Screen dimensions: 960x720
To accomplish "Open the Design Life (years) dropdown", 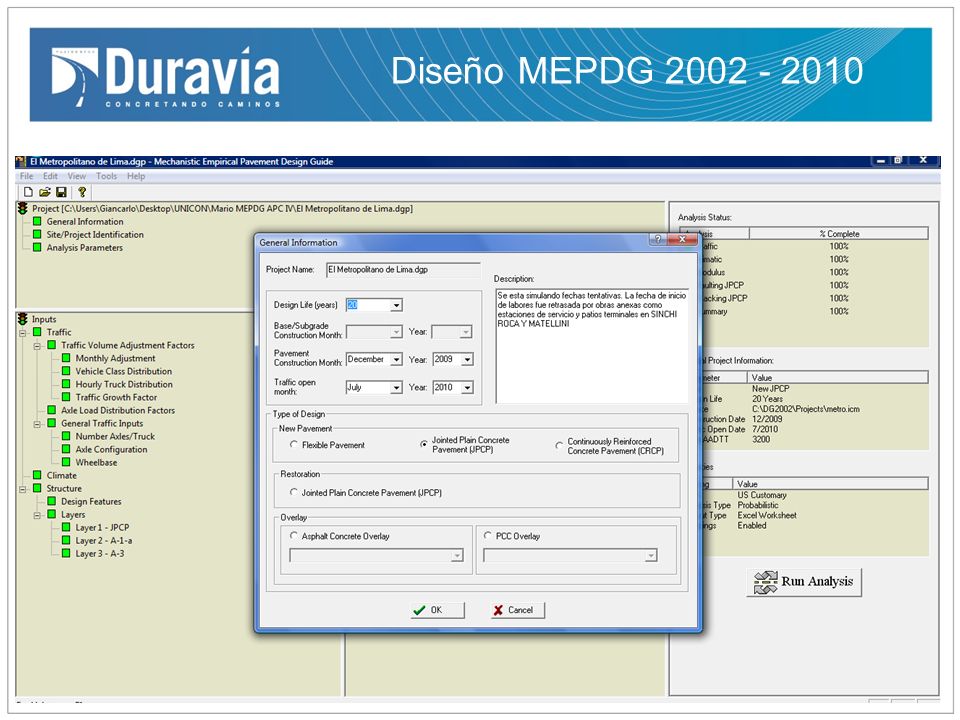I will pos(396,305).
